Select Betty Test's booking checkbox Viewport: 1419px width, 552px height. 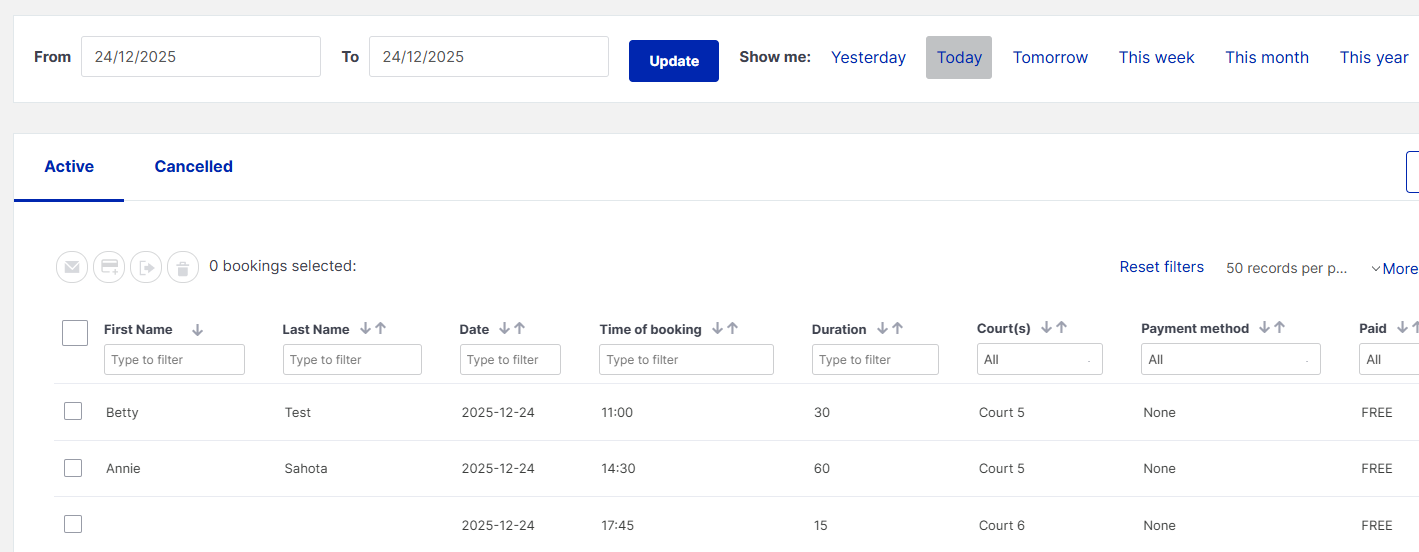click(x=73, y=411)
